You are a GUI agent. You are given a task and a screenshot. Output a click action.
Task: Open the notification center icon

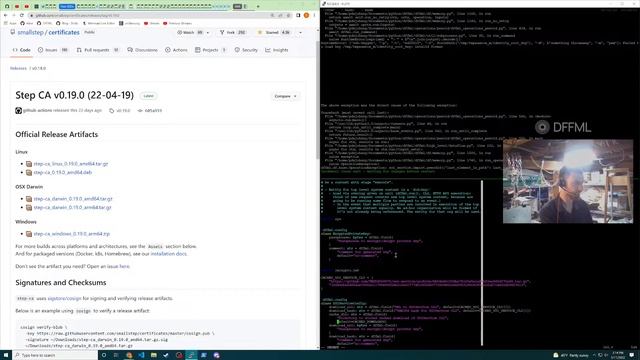coord(631,355)
